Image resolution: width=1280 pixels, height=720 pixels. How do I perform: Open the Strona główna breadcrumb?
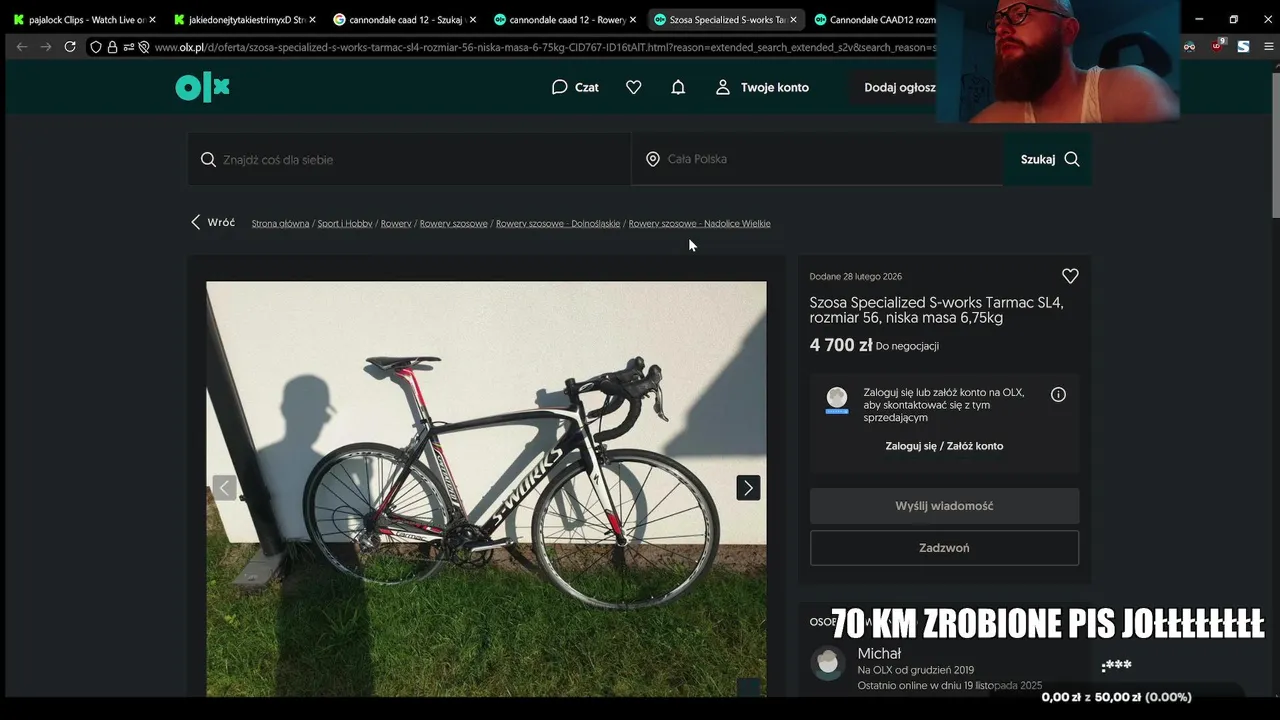280,224
